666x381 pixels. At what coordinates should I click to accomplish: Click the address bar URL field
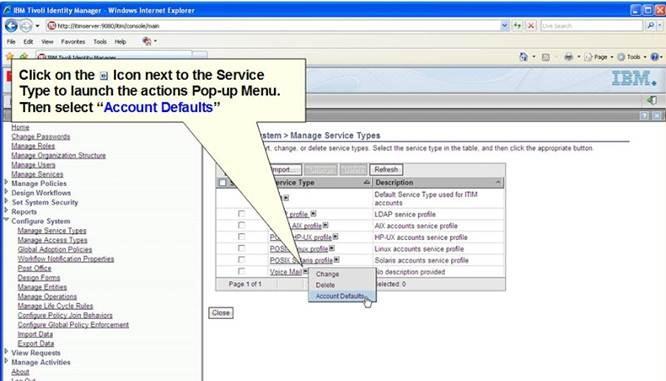(272, 26)
